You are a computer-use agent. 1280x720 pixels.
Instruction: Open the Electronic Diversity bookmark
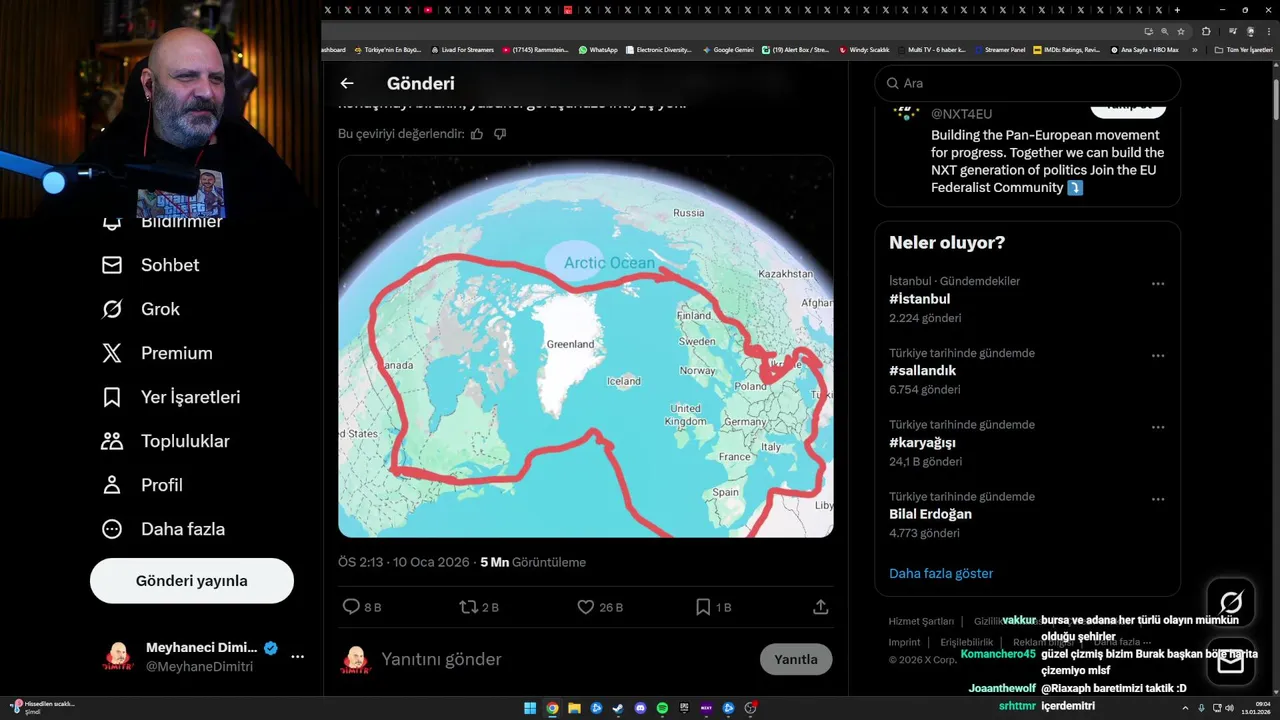pyautogui.click(x=658, y=49)
